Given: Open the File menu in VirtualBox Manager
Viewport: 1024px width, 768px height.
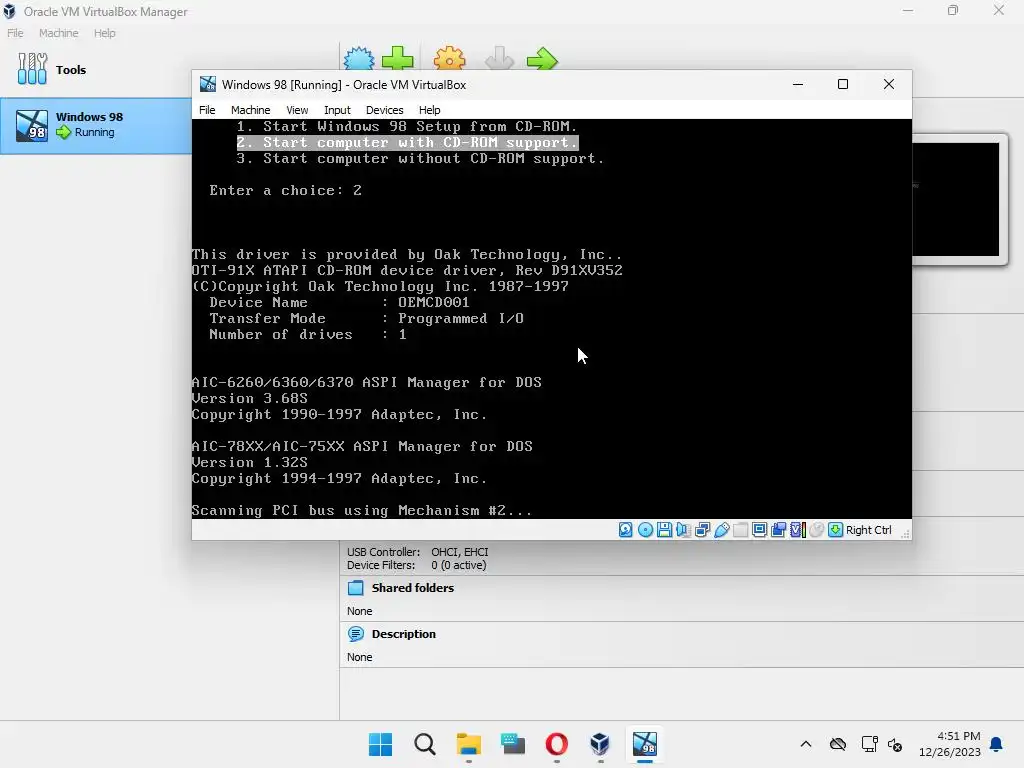Looking at the screenshot, I should 15,33.
